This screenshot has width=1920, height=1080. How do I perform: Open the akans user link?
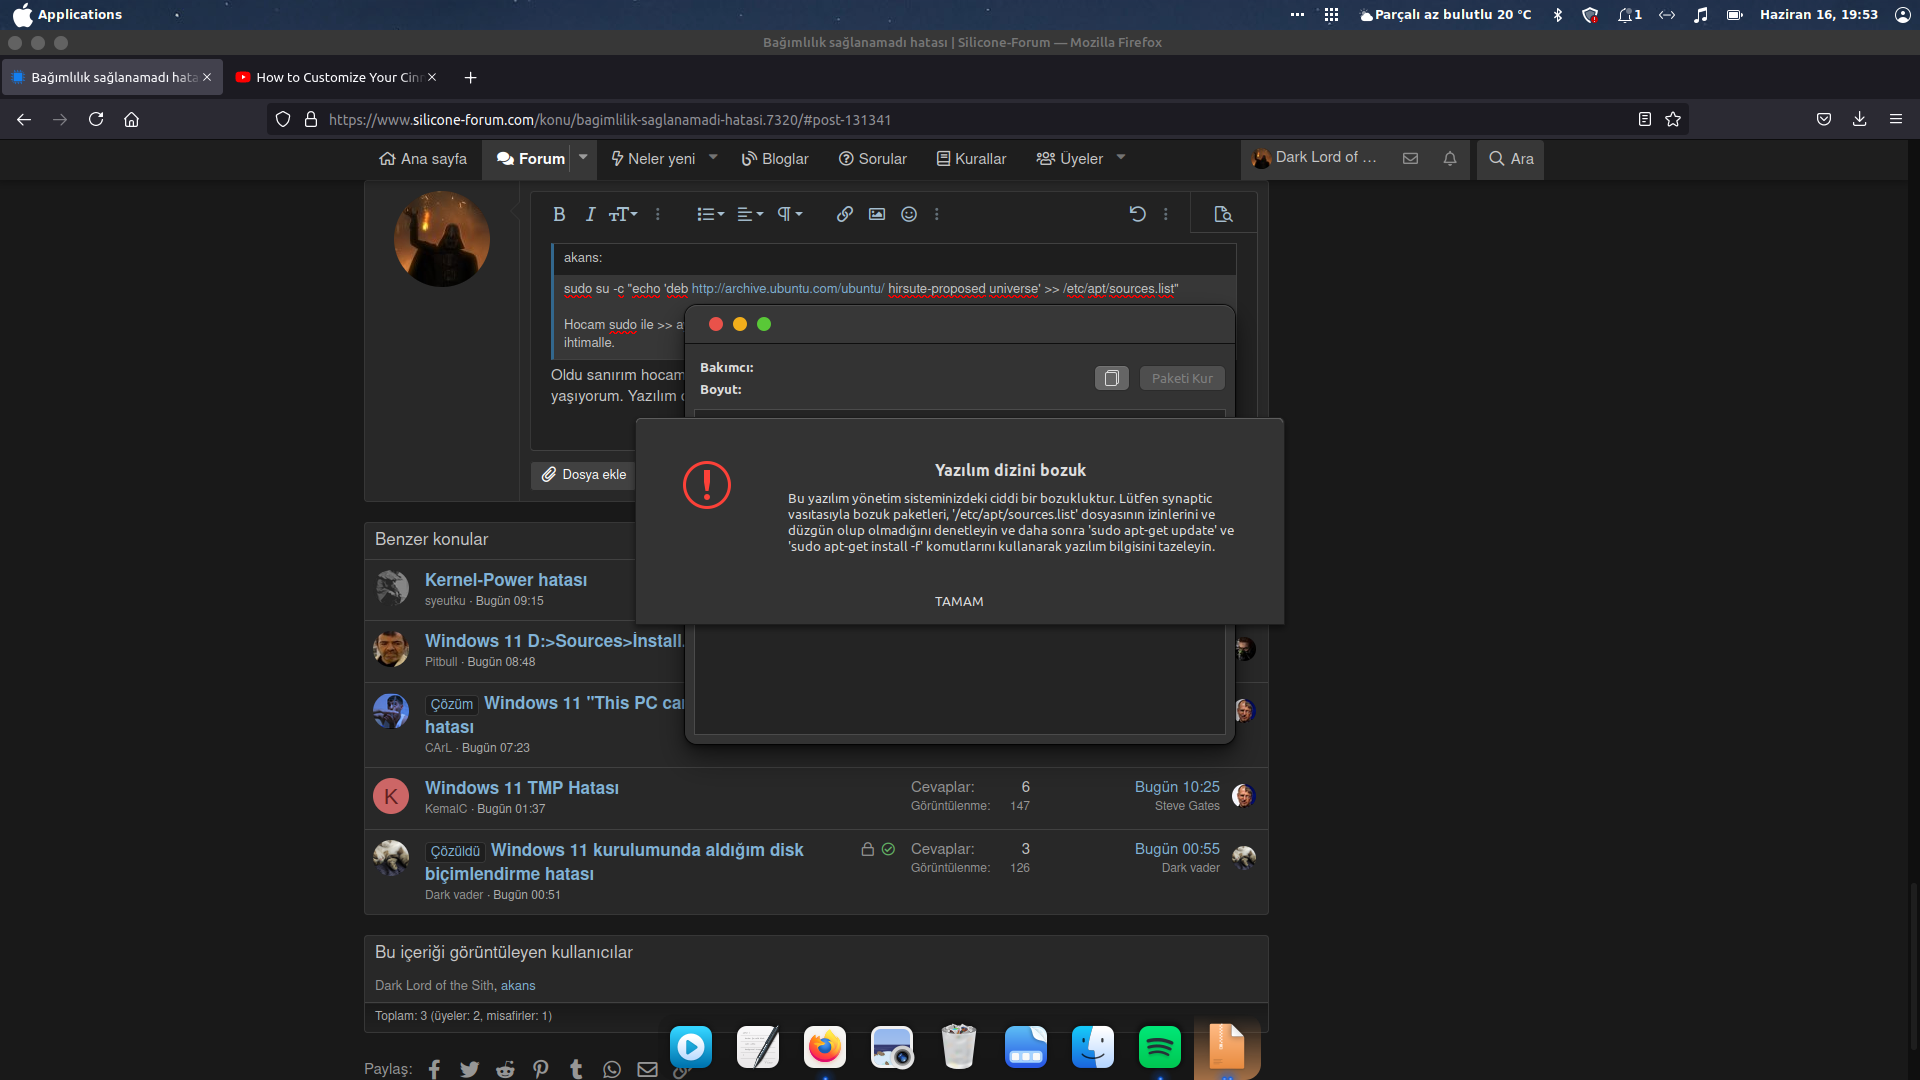pos(518,985)
